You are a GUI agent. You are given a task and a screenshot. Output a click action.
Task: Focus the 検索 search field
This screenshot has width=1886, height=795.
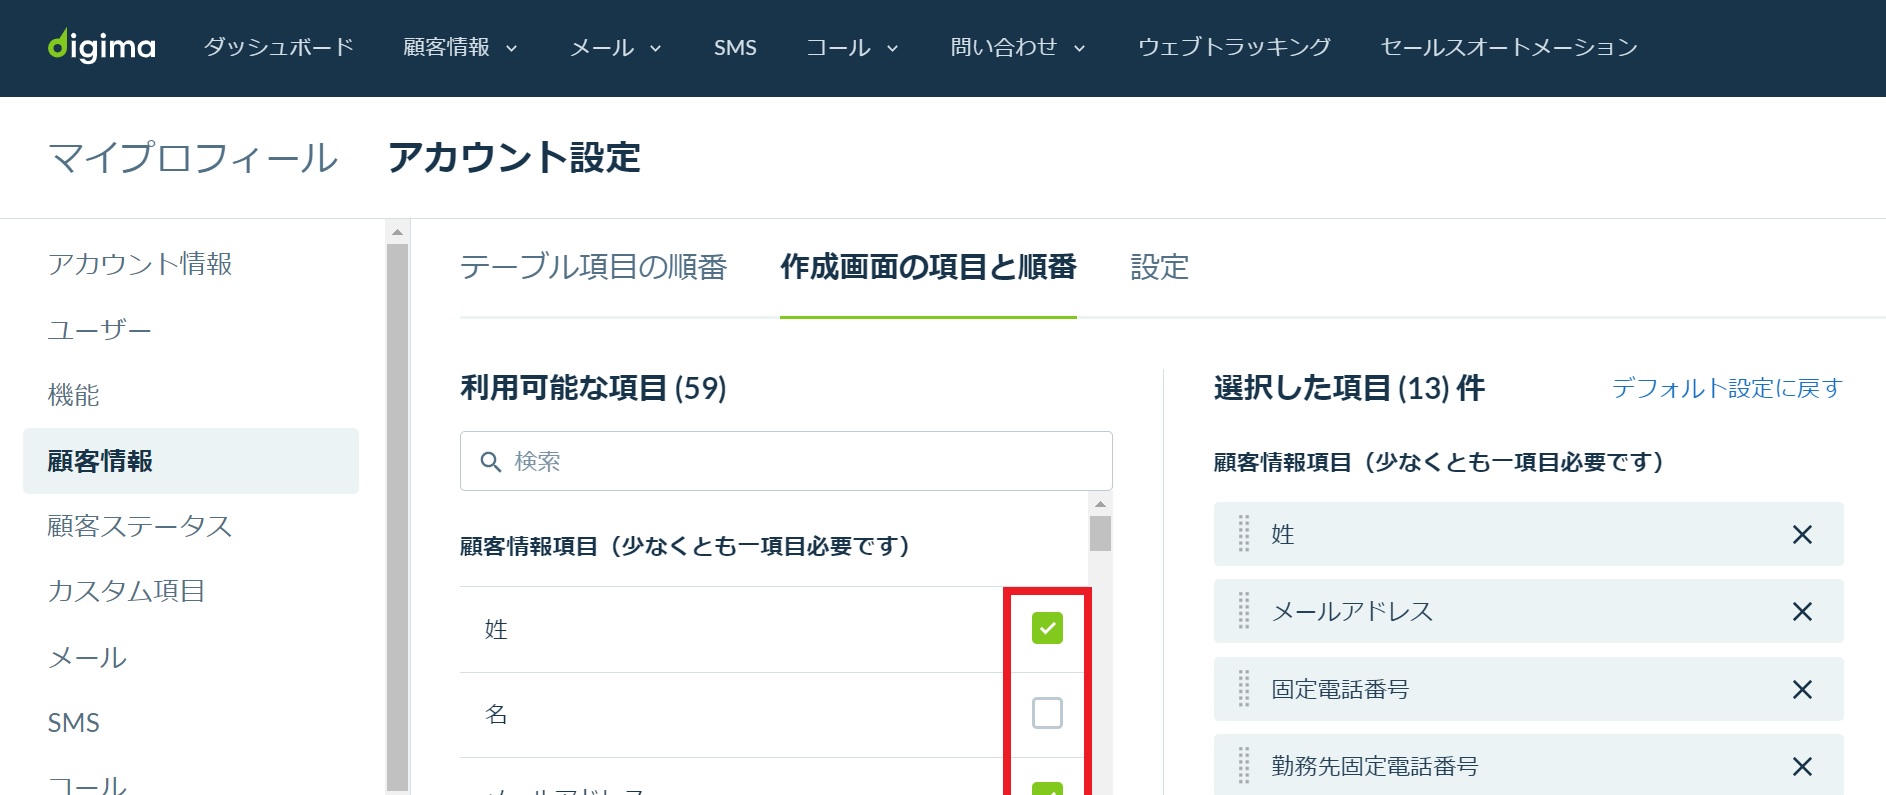[786, 461]
